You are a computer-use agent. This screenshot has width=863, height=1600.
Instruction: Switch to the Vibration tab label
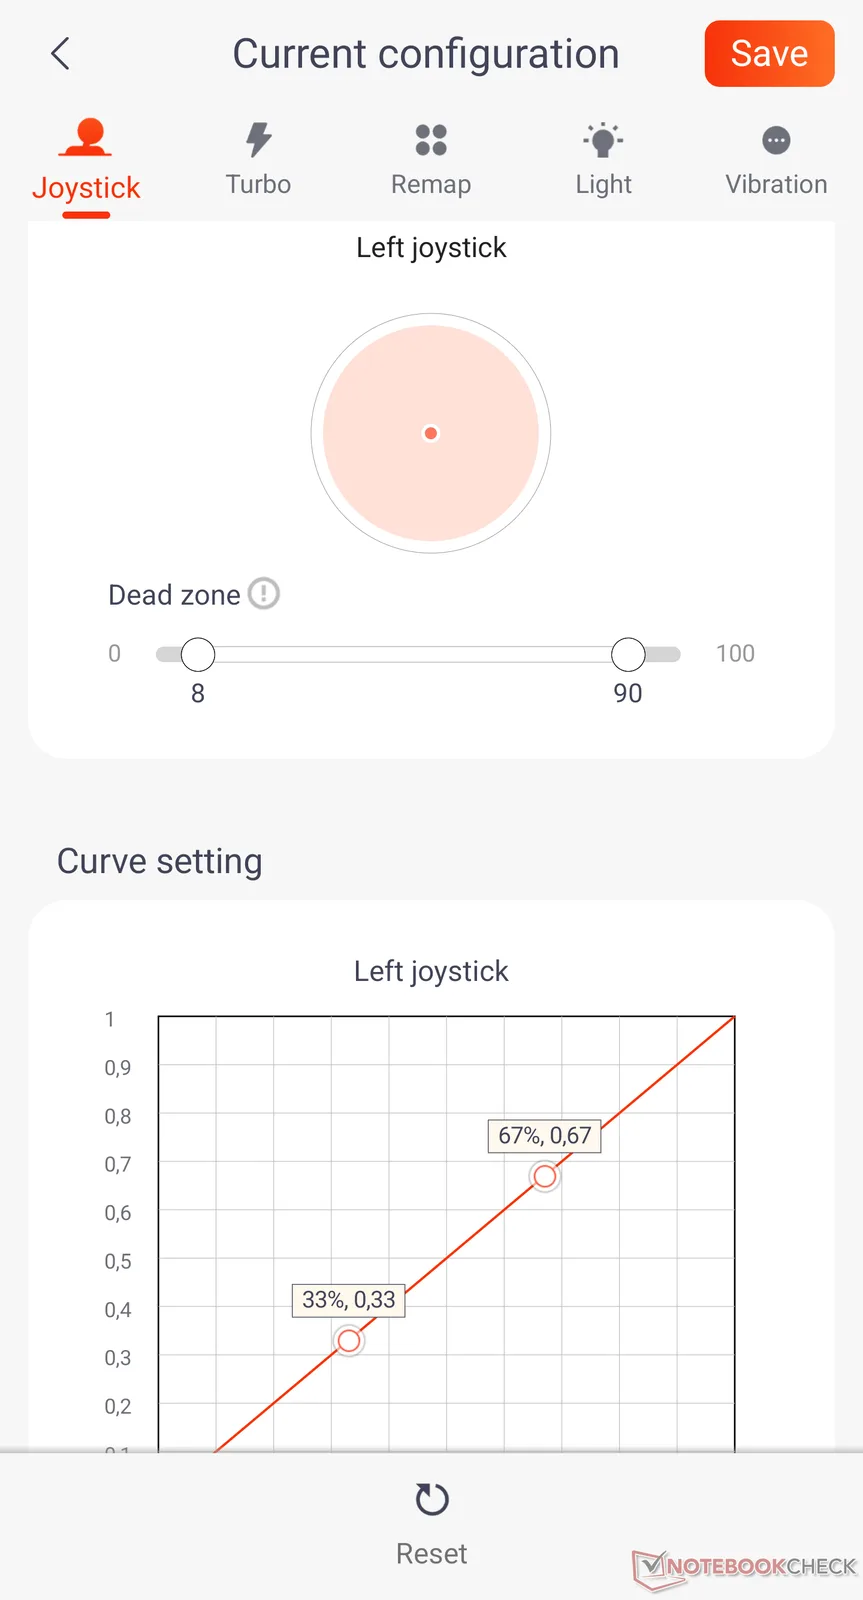[x=776, y=184]
